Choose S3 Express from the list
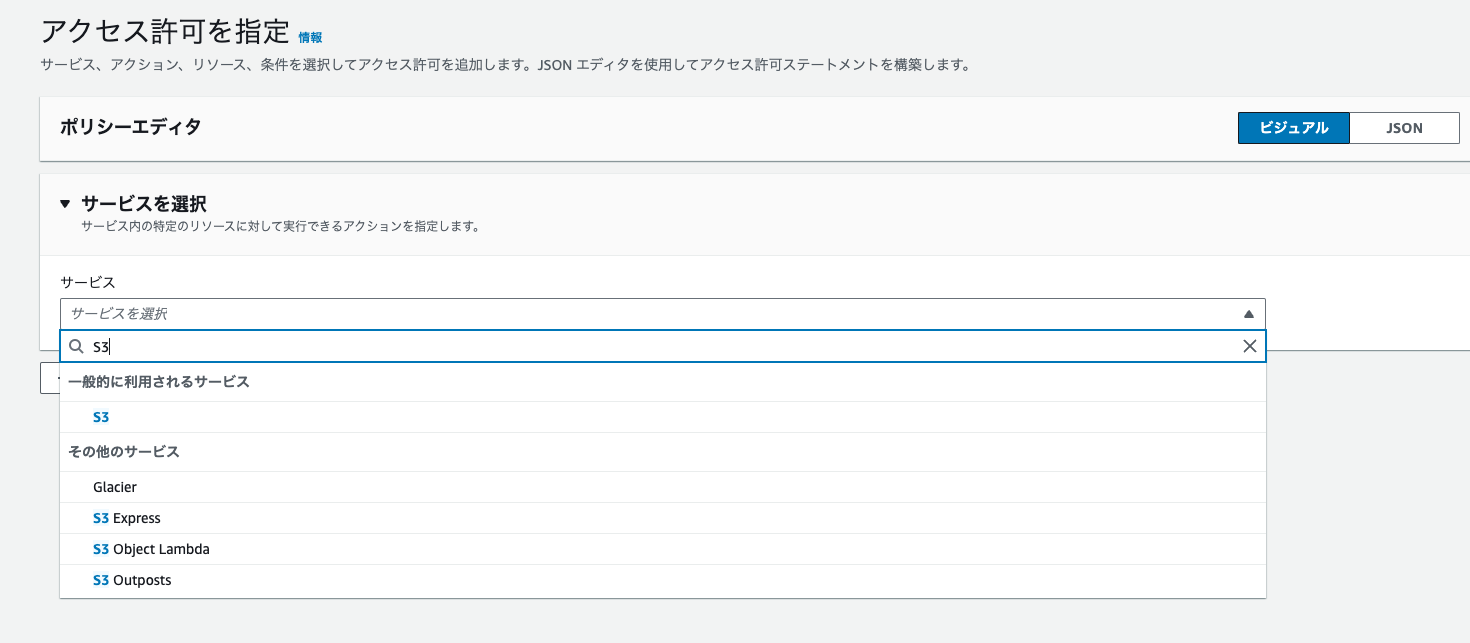1470x643 pixels. (x=127, y=518)
